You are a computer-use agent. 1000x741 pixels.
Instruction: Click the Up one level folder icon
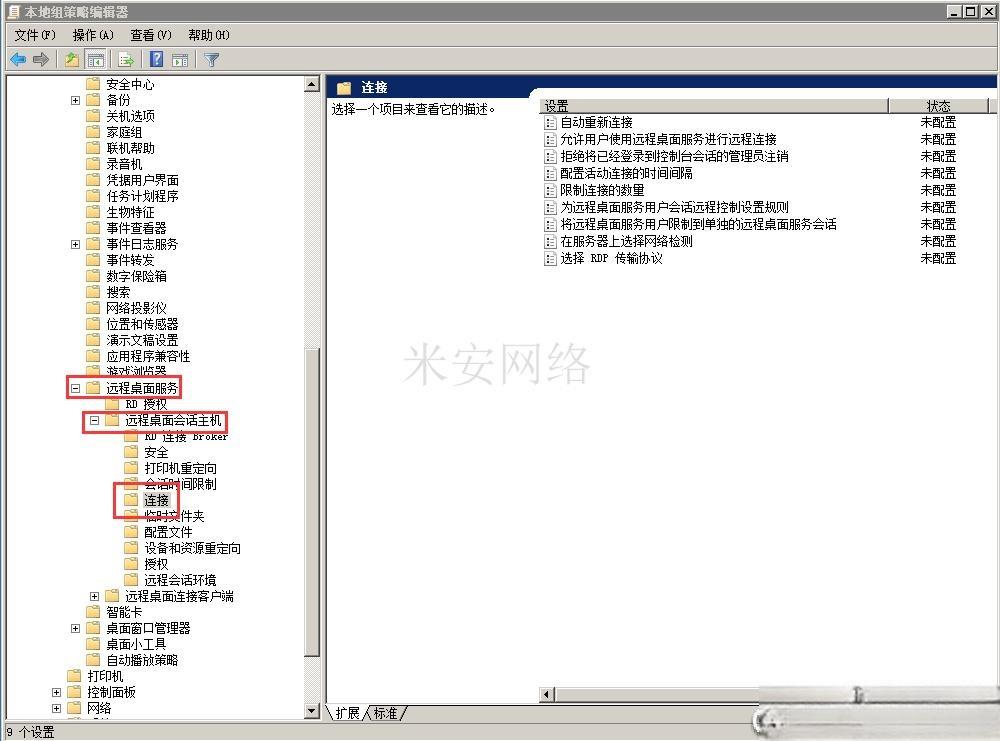tap(71, 60)
